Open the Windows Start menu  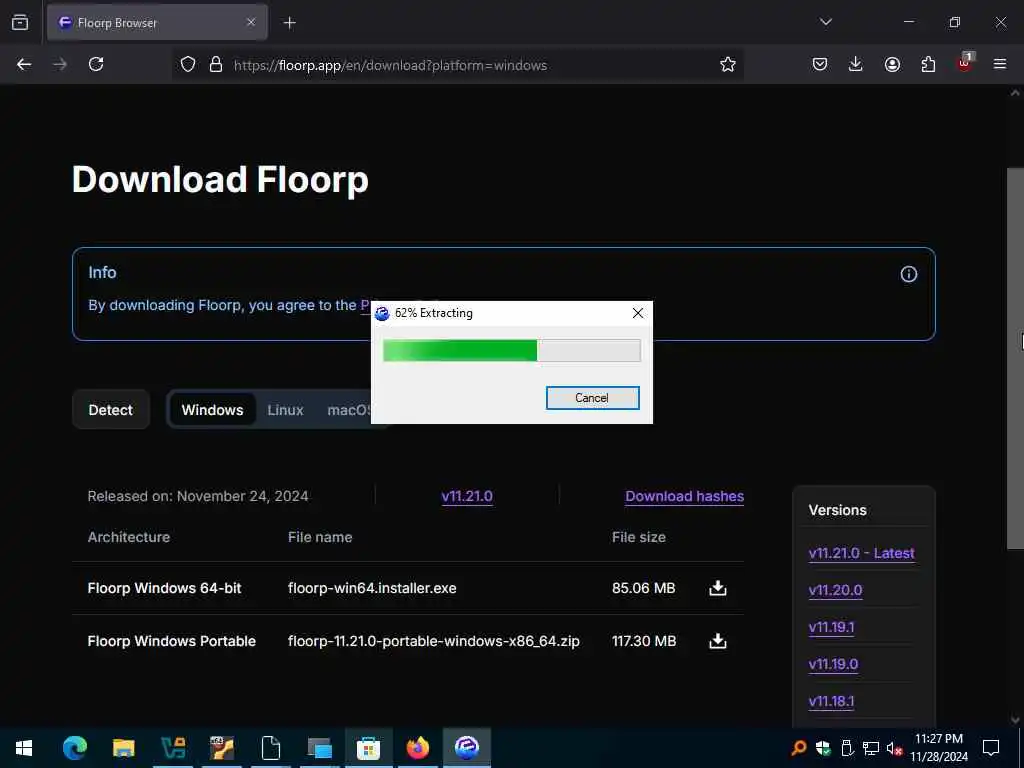pos(24,748)
